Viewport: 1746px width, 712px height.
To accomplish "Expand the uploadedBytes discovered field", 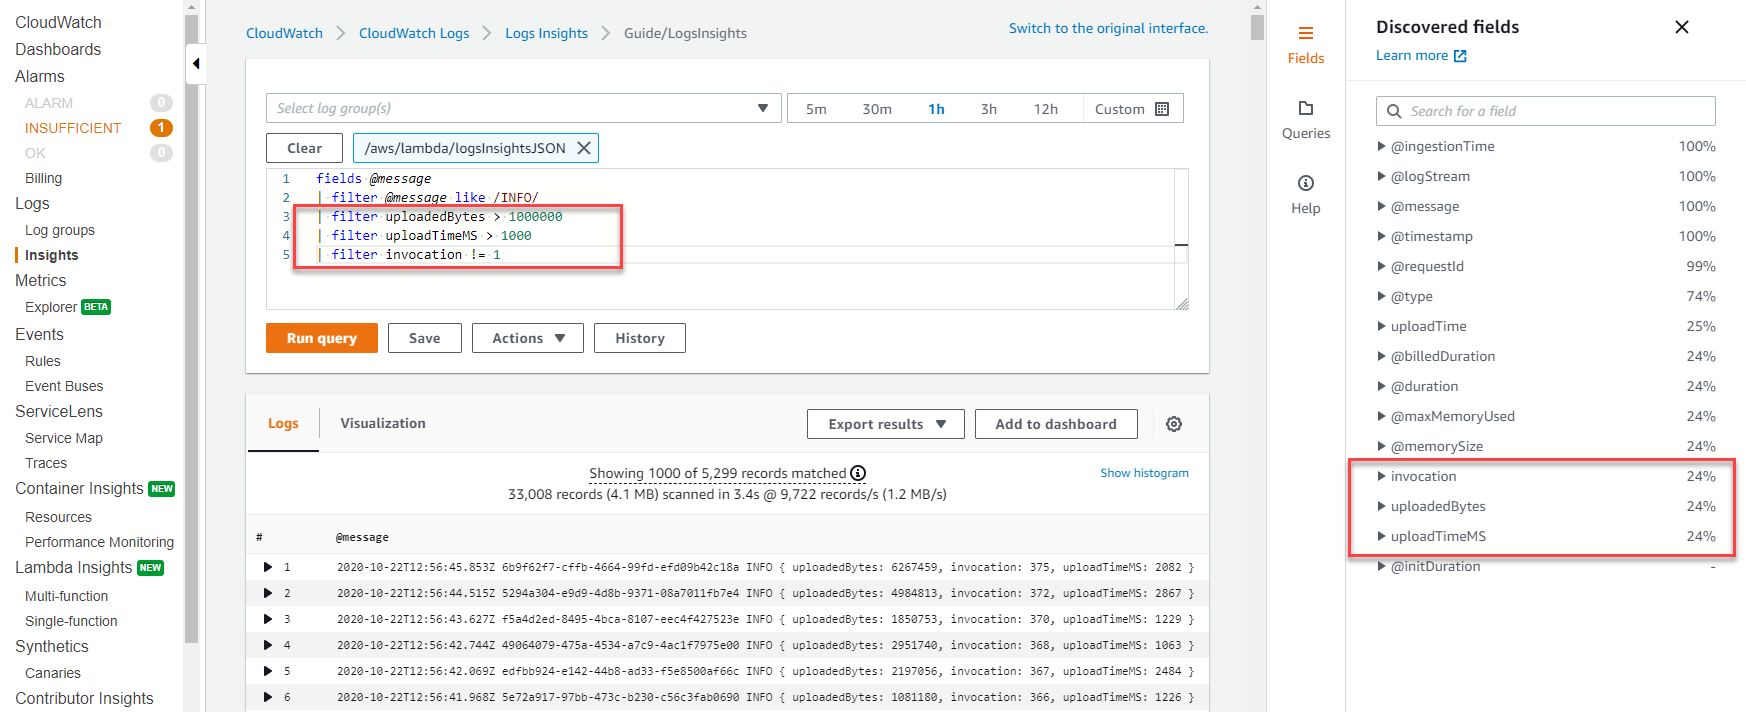I will (1381, 506).
